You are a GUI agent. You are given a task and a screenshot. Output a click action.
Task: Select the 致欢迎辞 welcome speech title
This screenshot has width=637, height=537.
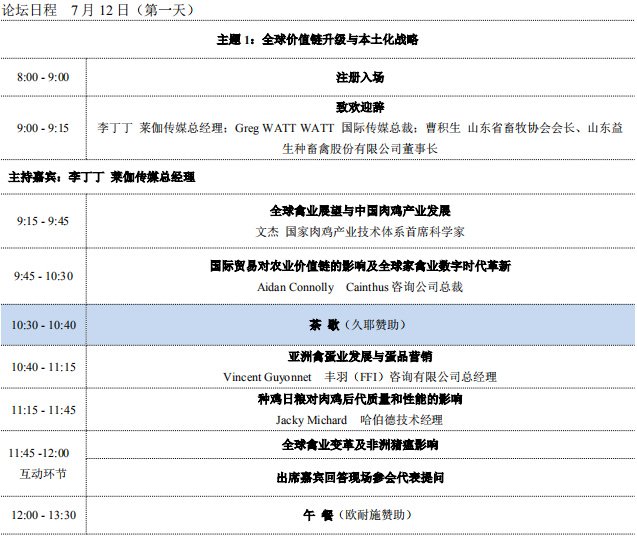tap(359, 107)
